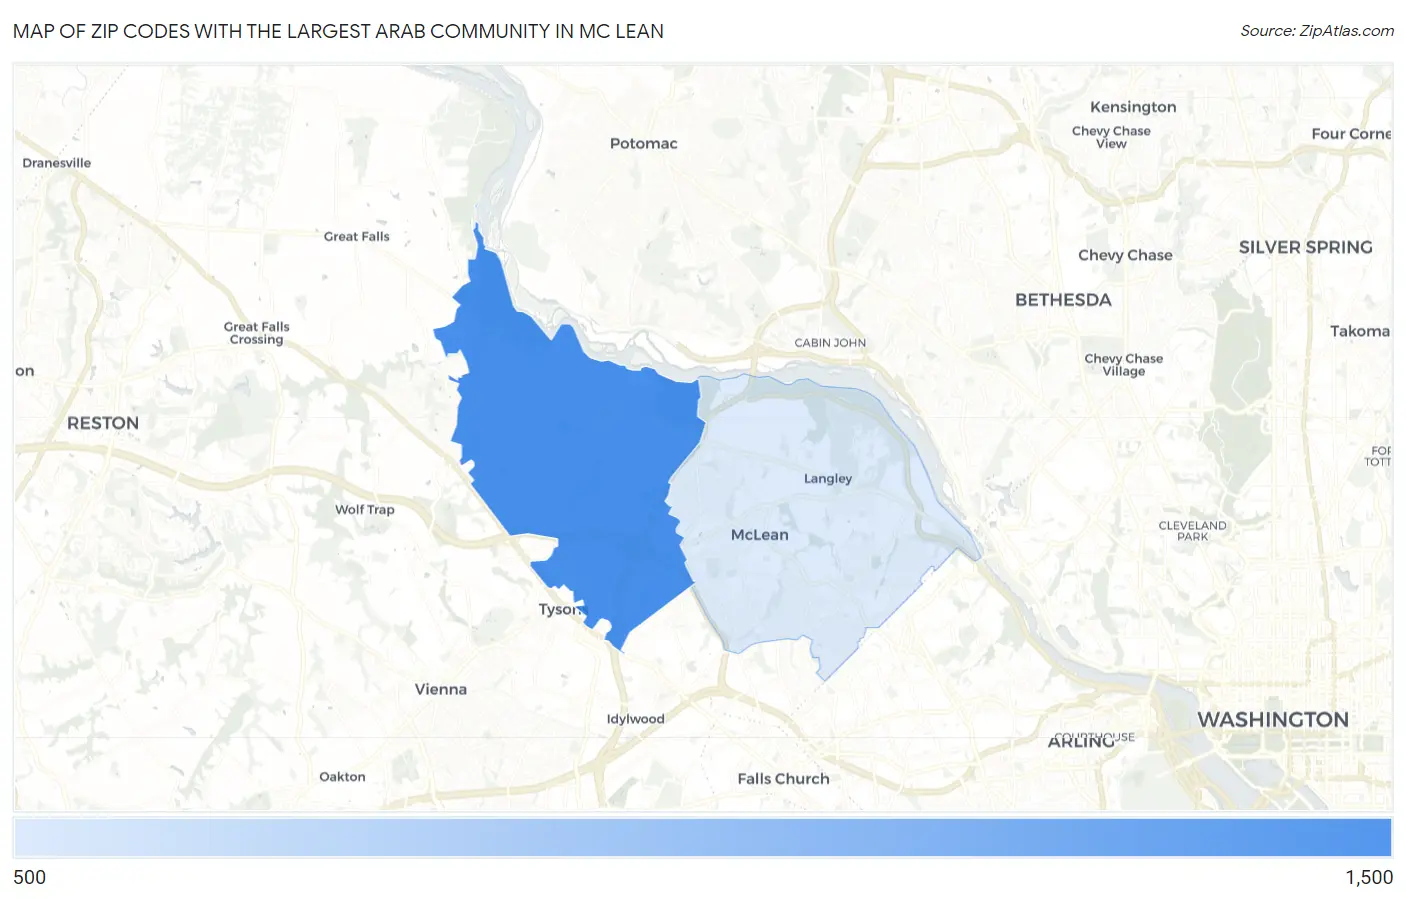Click the 'Langley' map label
The image size is (1406, 899).
coord(828,479)
